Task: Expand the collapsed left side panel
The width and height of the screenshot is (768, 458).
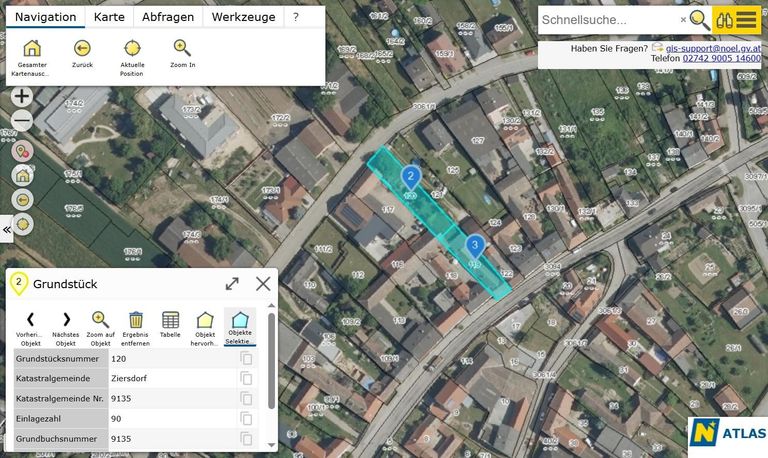Action: coord(7,229)
